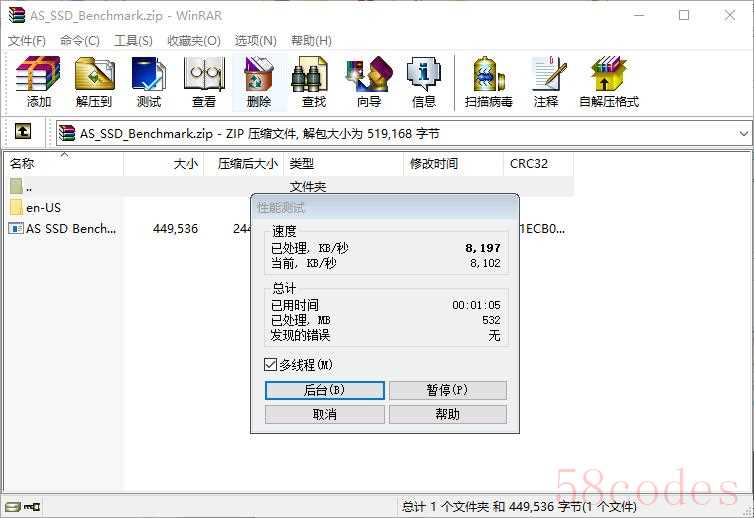Click the processed 532 MB value
Viewport: 754px width, 518px height.
(x=491, y=320)
